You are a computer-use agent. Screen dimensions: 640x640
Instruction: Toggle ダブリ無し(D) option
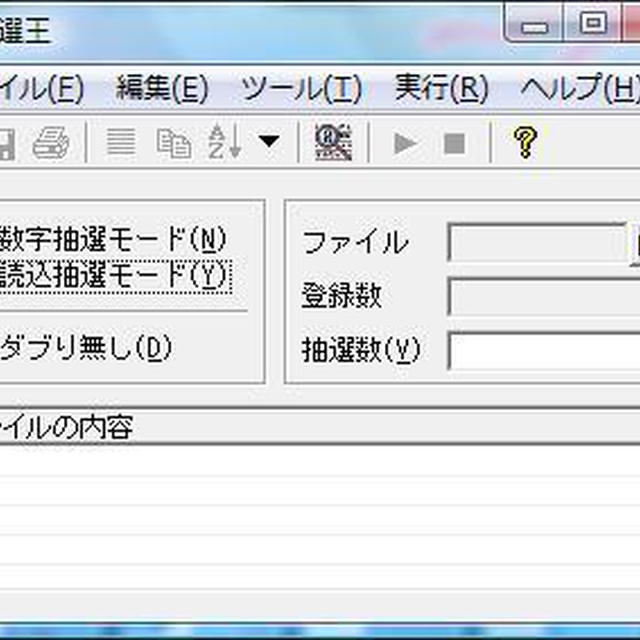[x=86, y=348]
